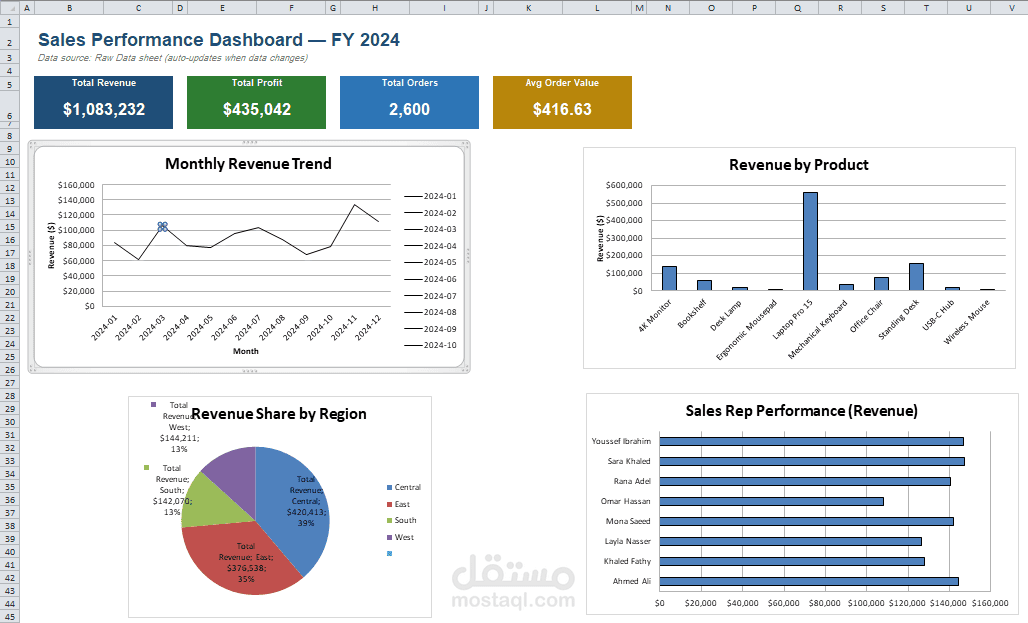
Task: Select column B header
Action: point(69,8)
